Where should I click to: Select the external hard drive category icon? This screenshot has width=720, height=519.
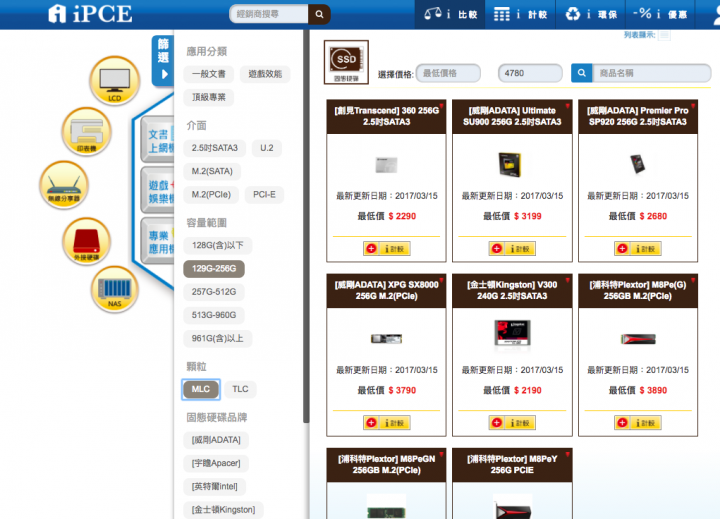86,242
